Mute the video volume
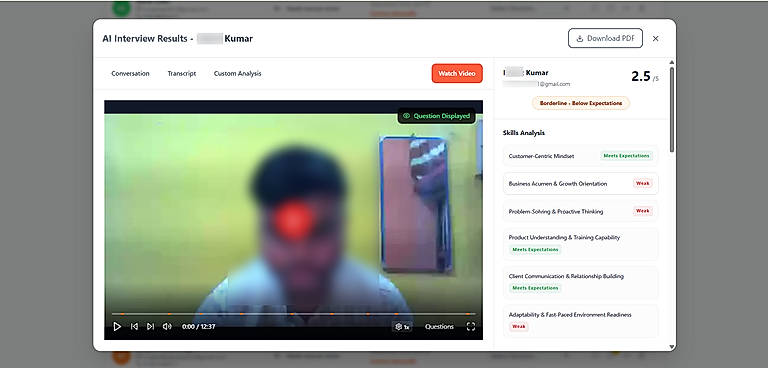Screen dimensions: 768x368 pos(167,326)
